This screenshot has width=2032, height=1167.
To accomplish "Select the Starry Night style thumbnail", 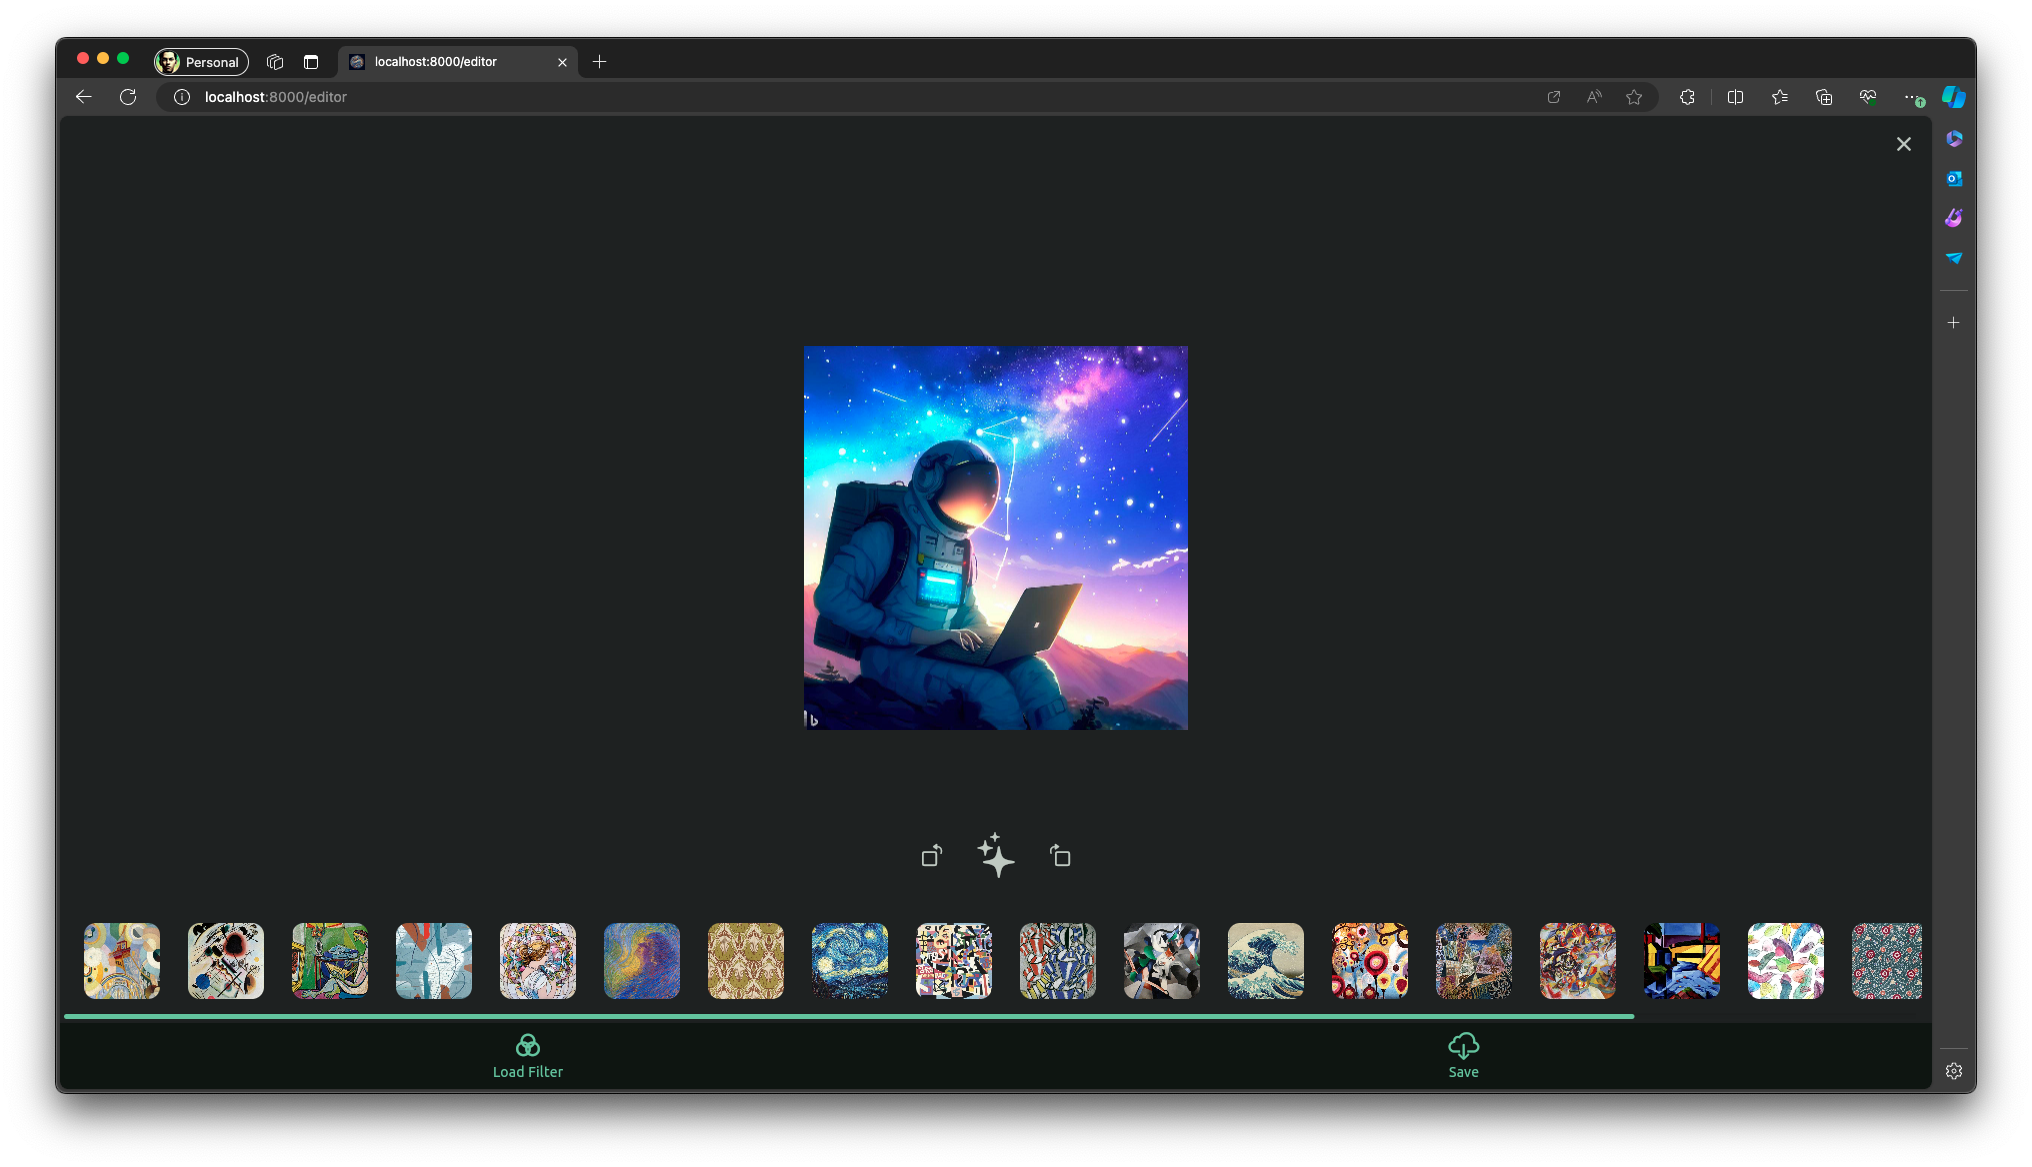I will click(849, 961).
